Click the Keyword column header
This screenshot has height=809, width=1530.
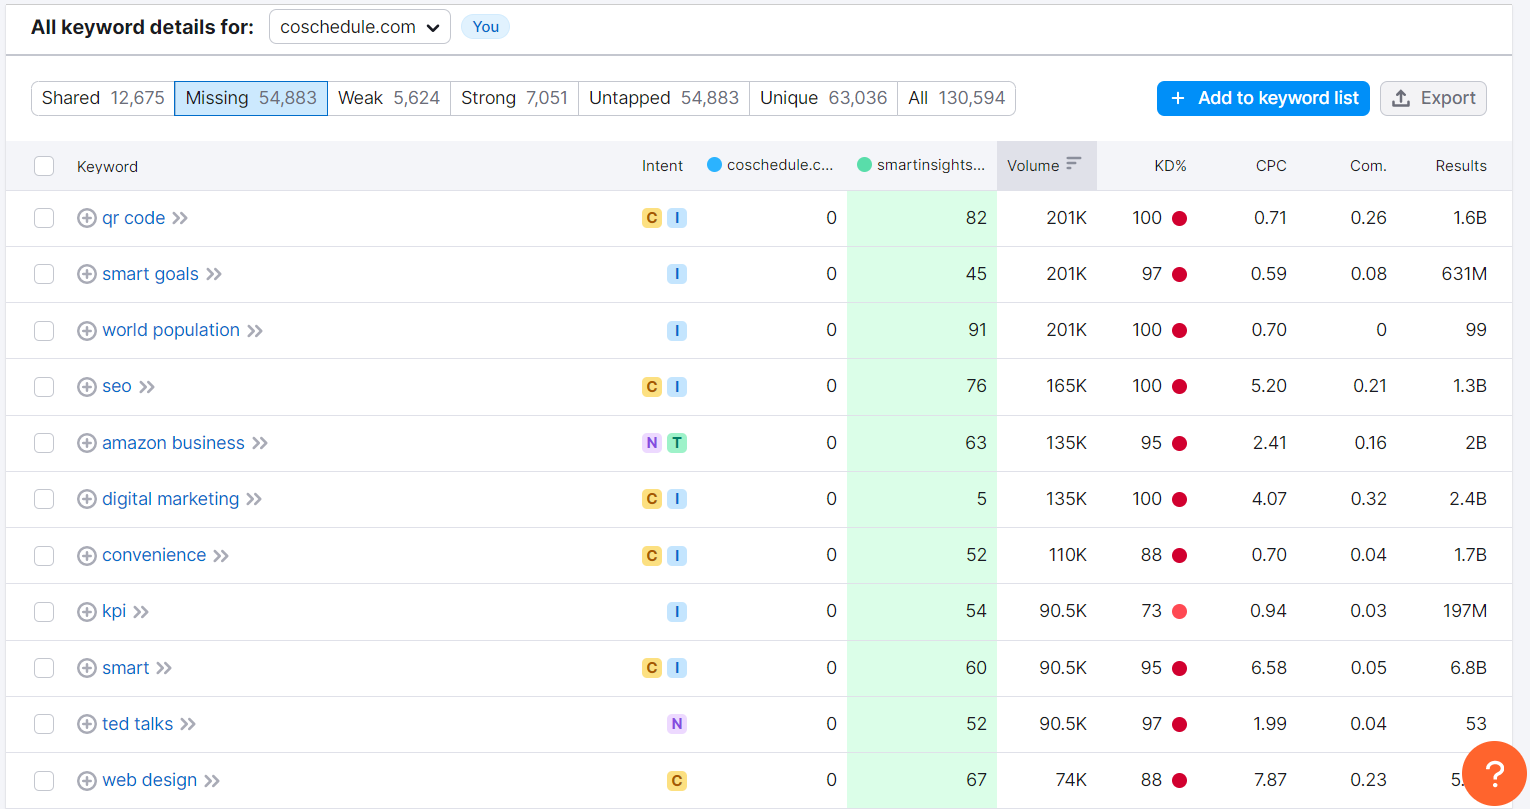(107, 167)
